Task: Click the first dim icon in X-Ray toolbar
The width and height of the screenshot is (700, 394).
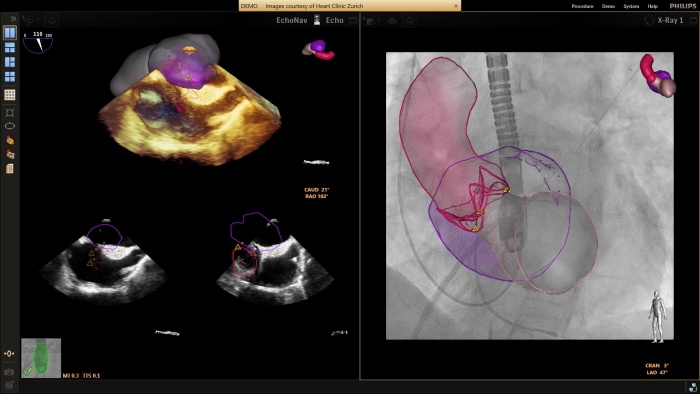Action: [x=370, y=21]
